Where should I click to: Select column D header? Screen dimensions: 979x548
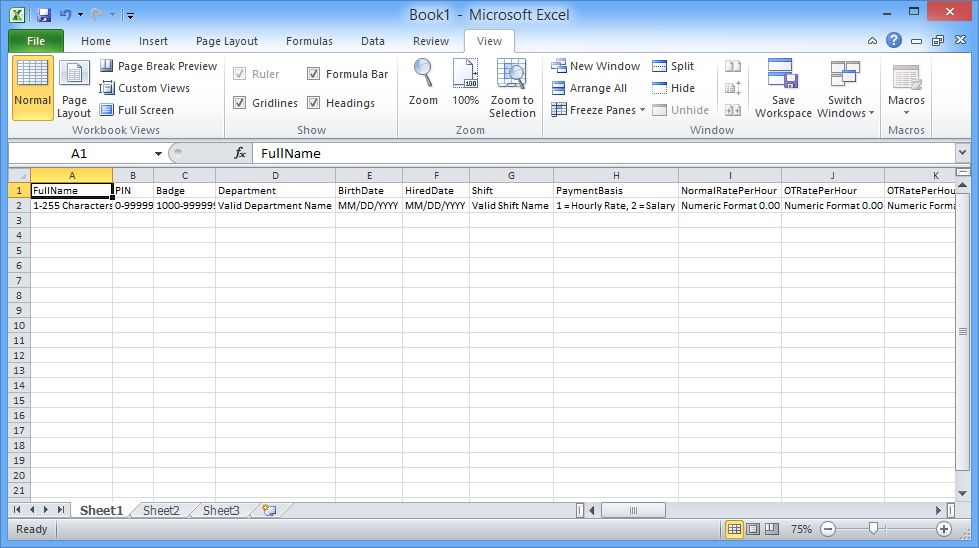click(x=275, y=175)
